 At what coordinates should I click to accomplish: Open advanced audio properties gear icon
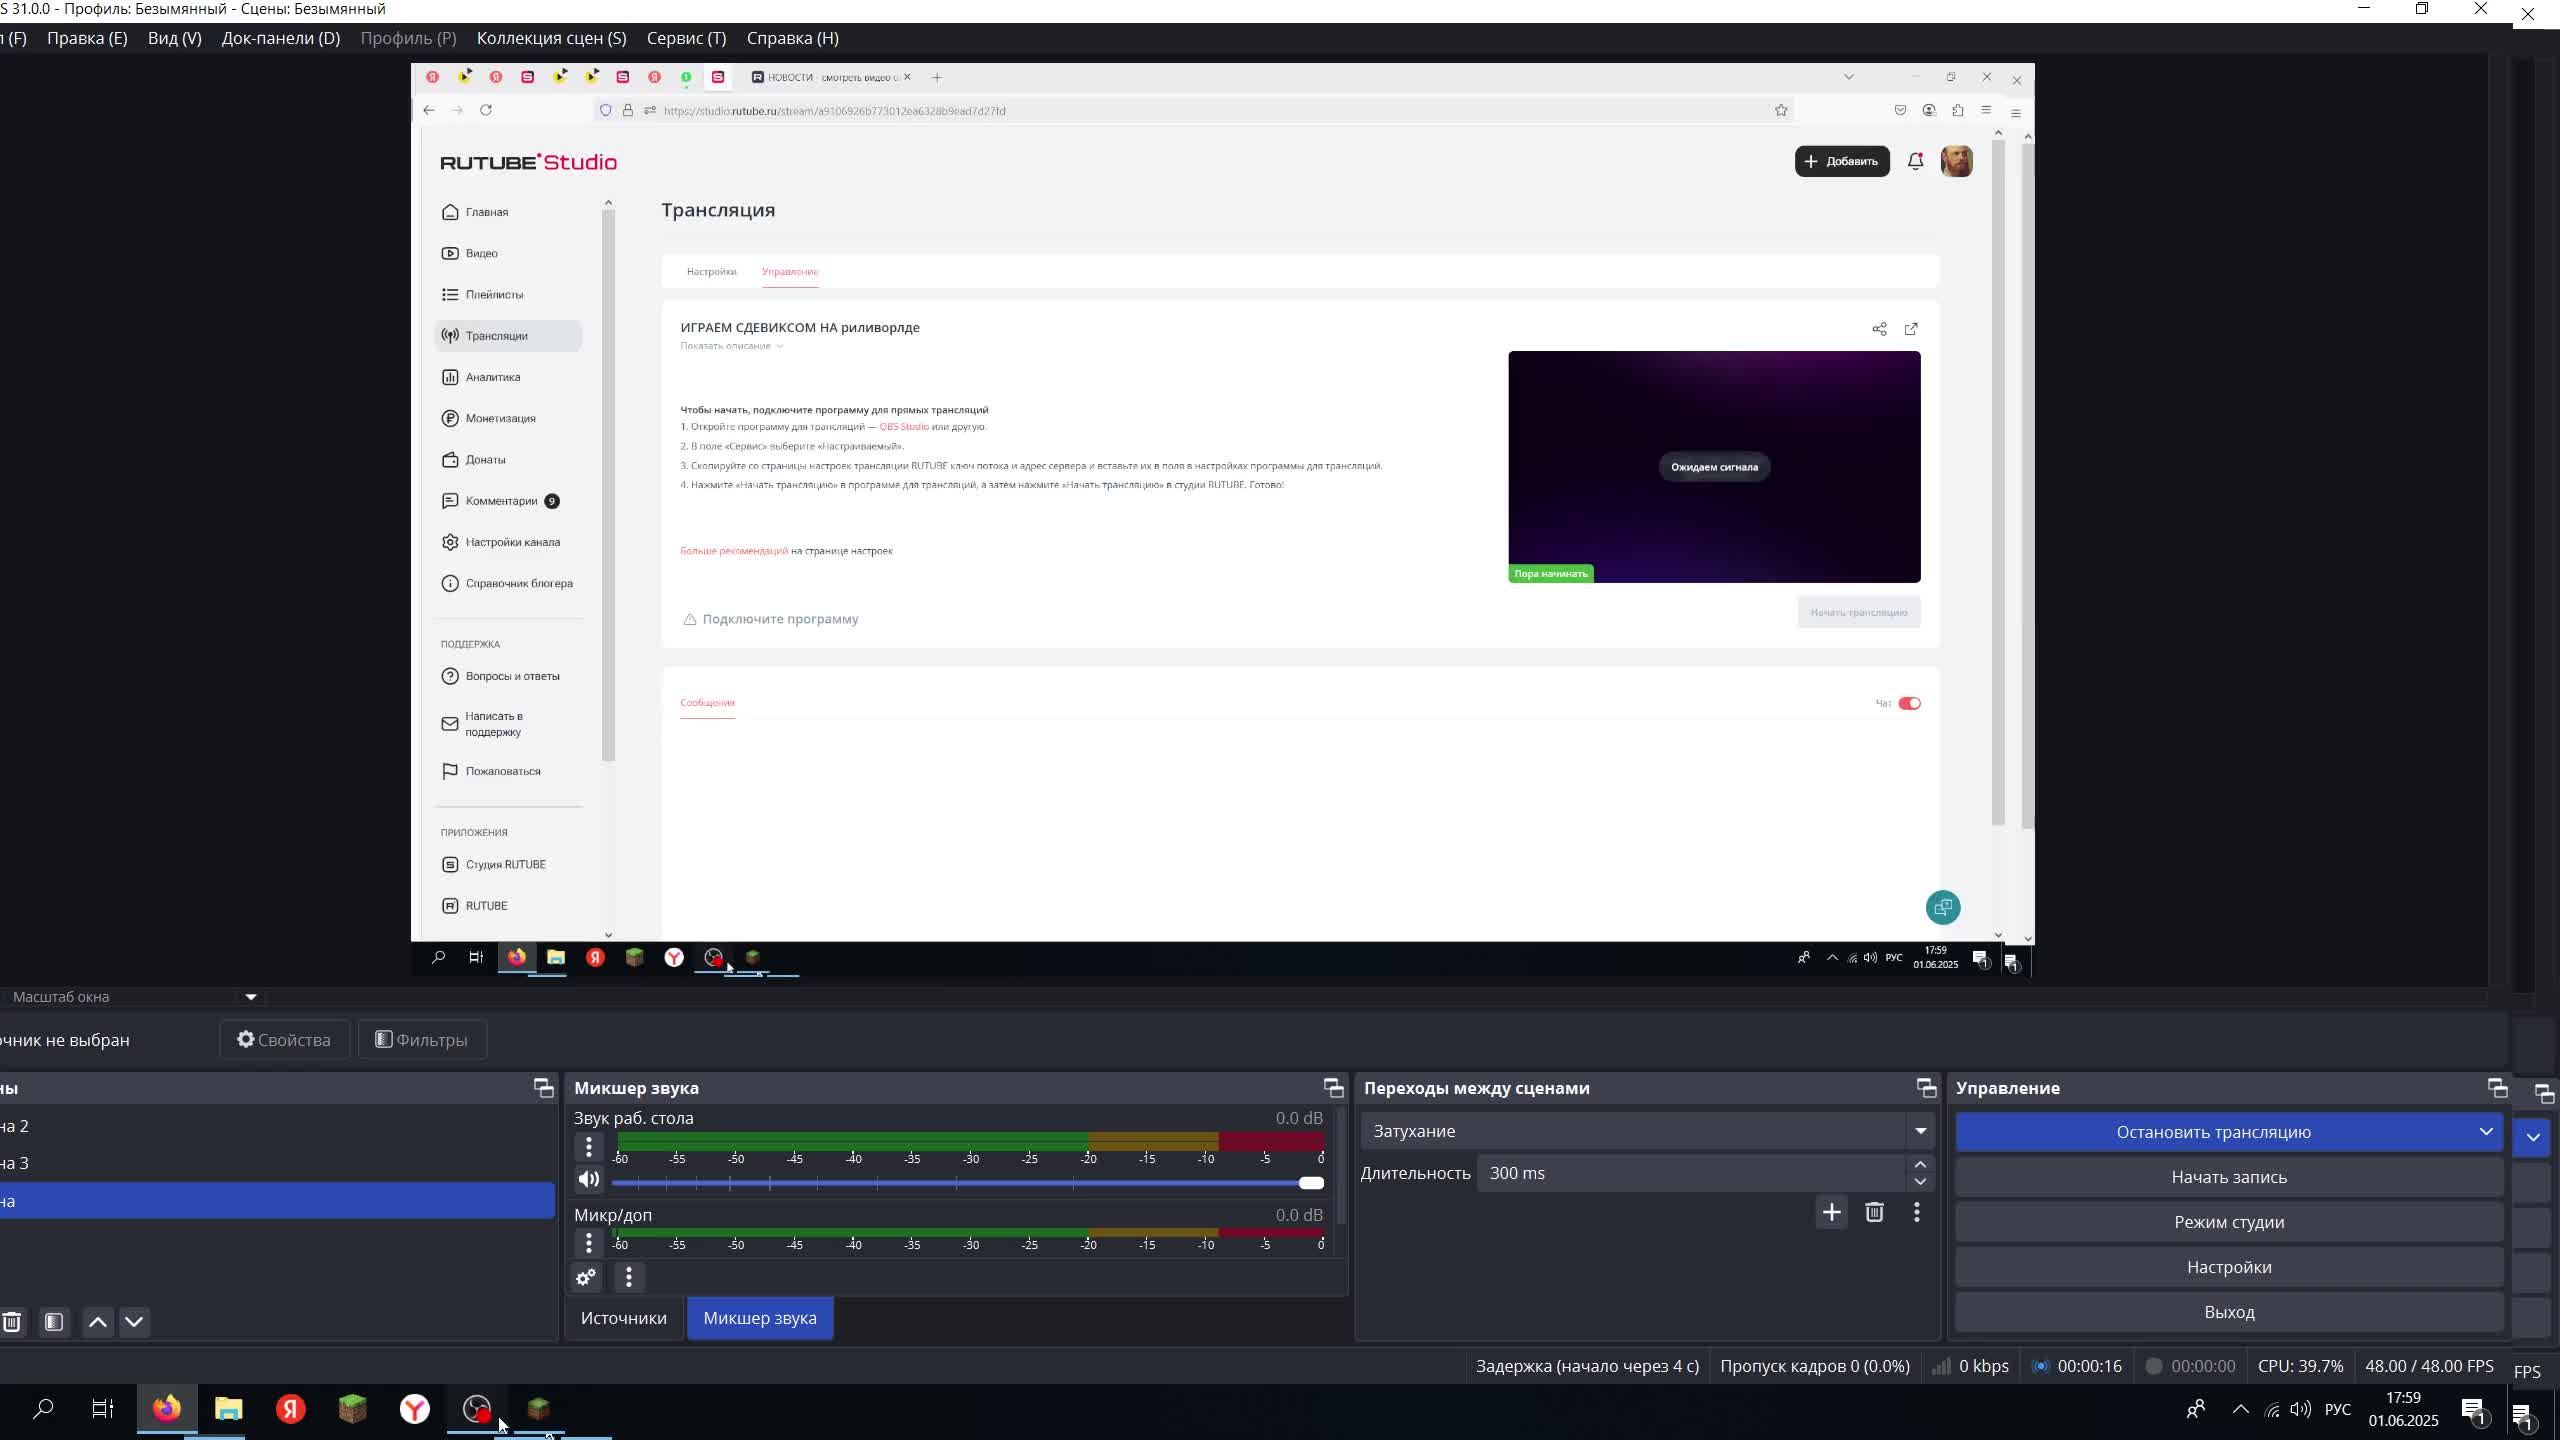586,1277
